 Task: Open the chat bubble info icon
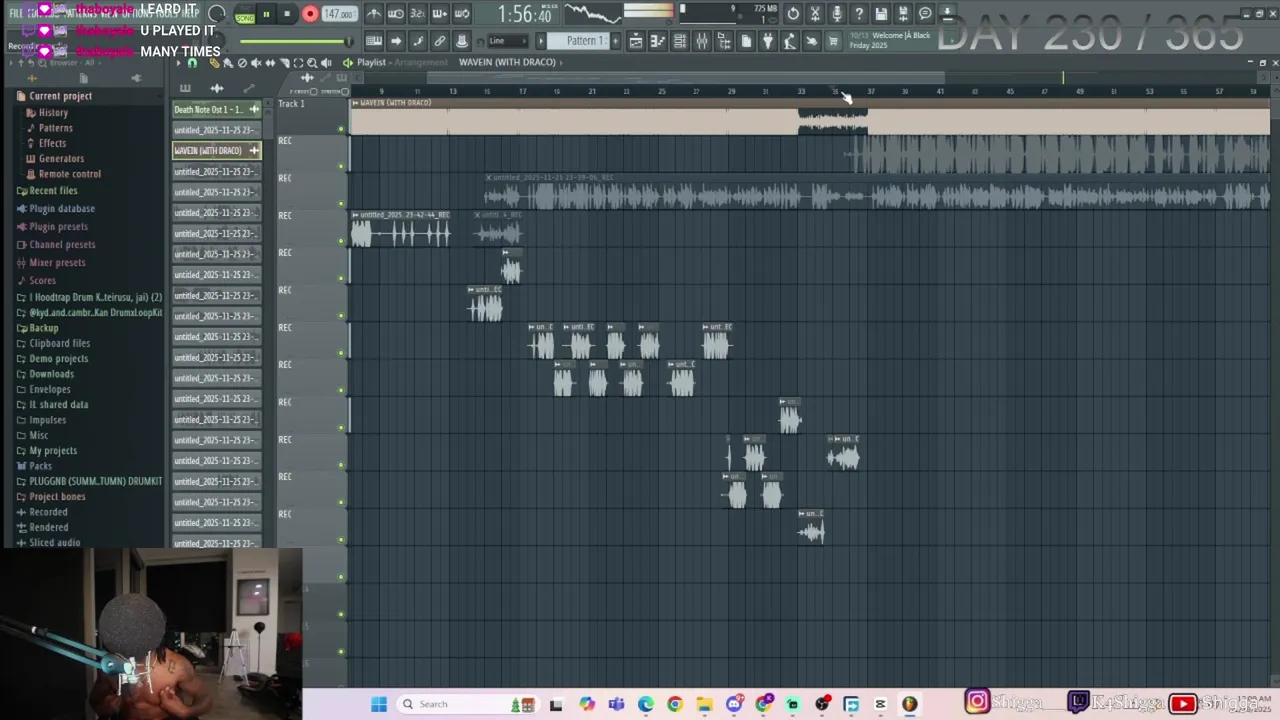pyautogui.click(x=925, y=14)
